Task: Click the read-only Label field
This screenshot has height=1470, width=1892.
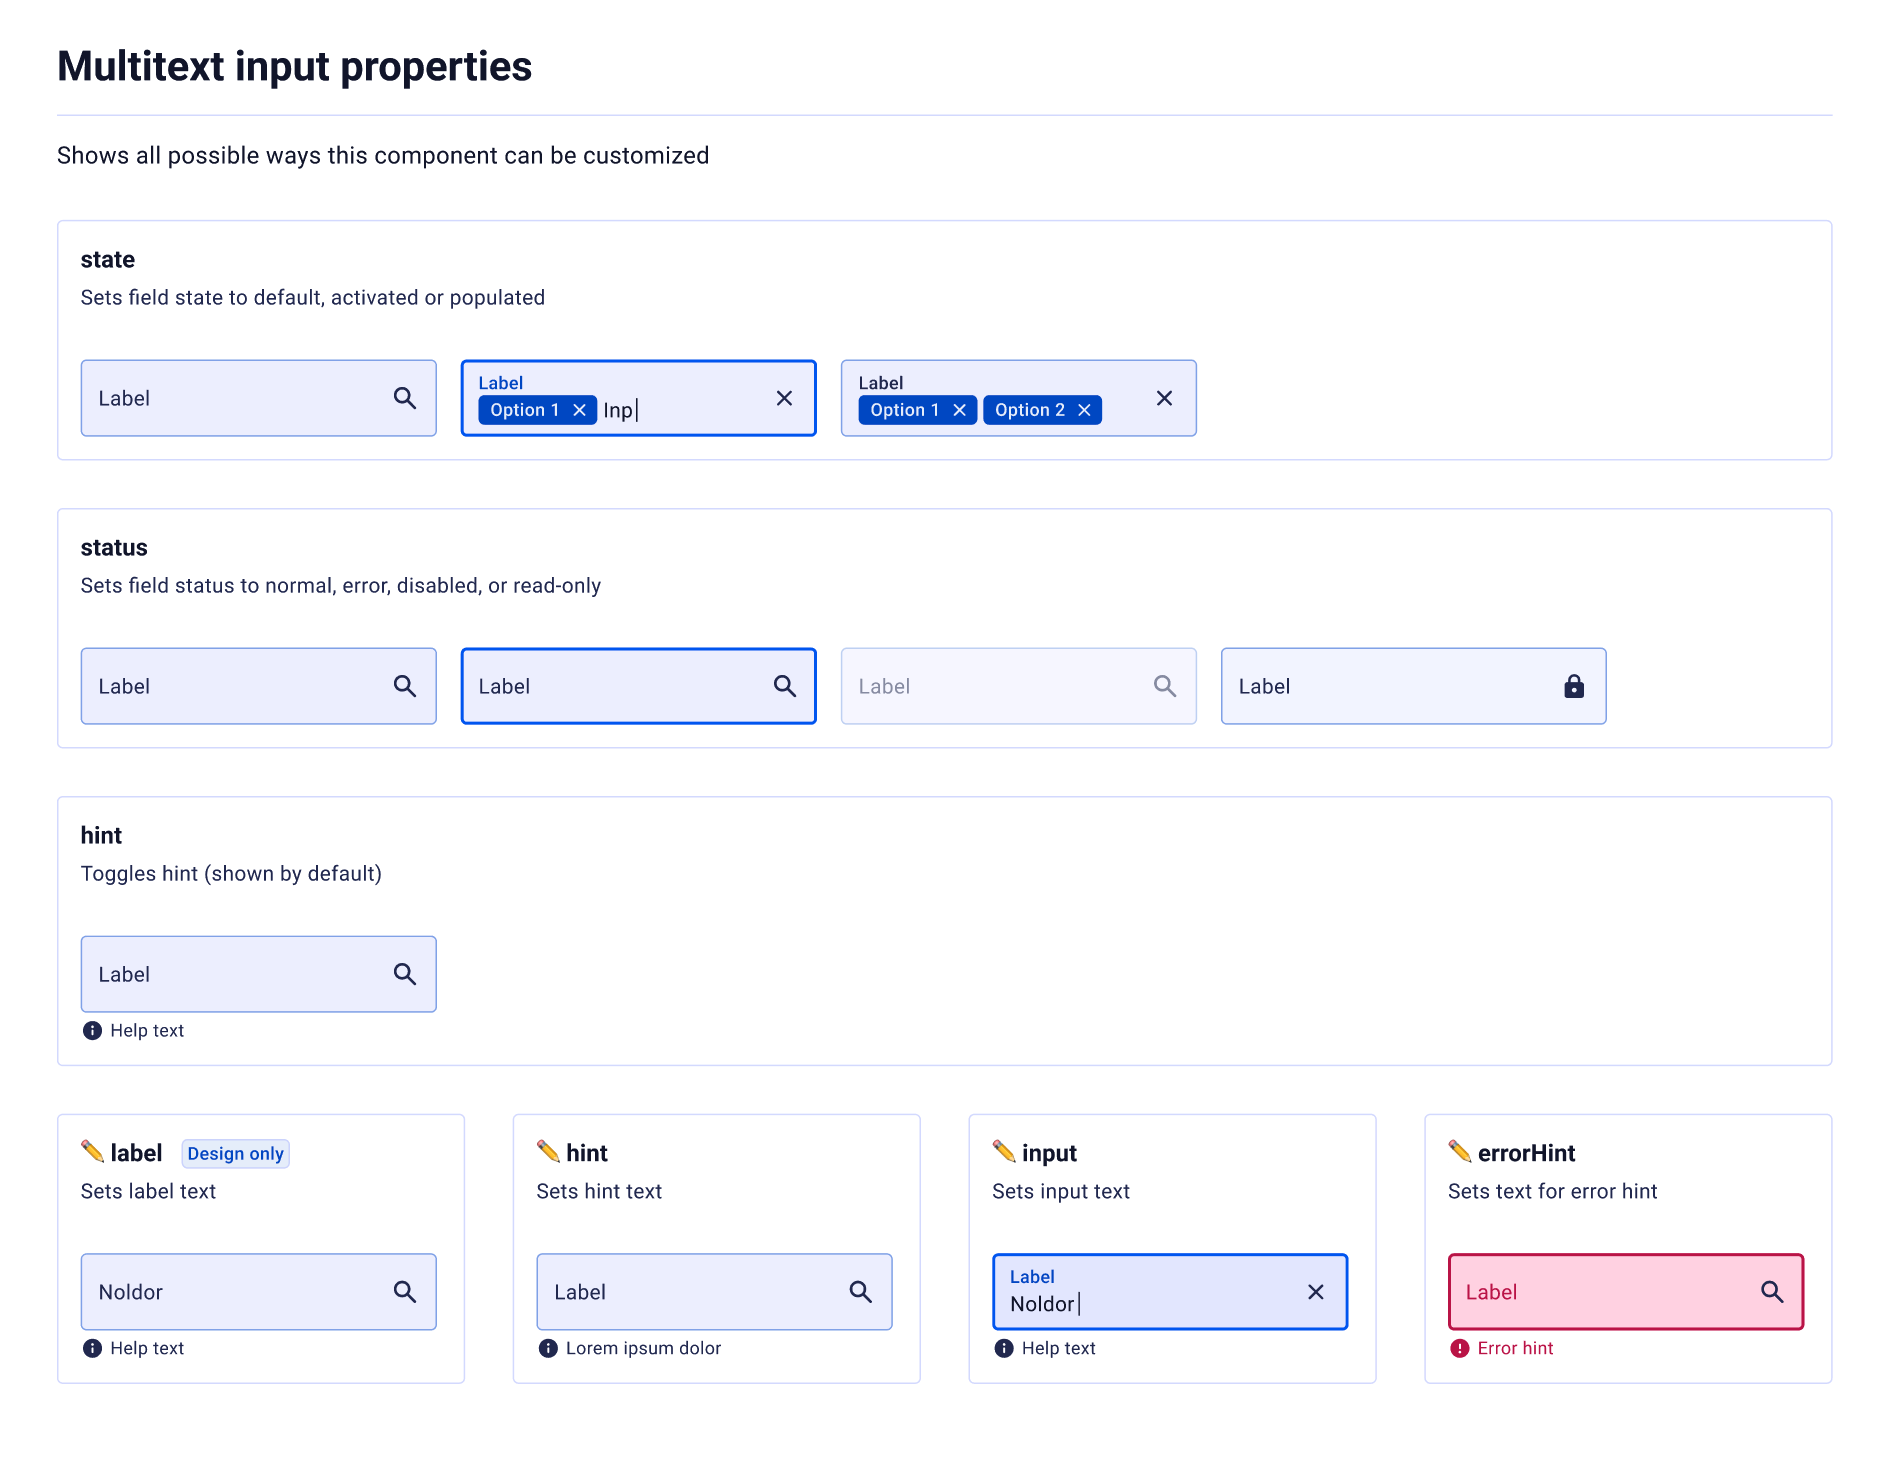Action: click(x=1414, y=686)
